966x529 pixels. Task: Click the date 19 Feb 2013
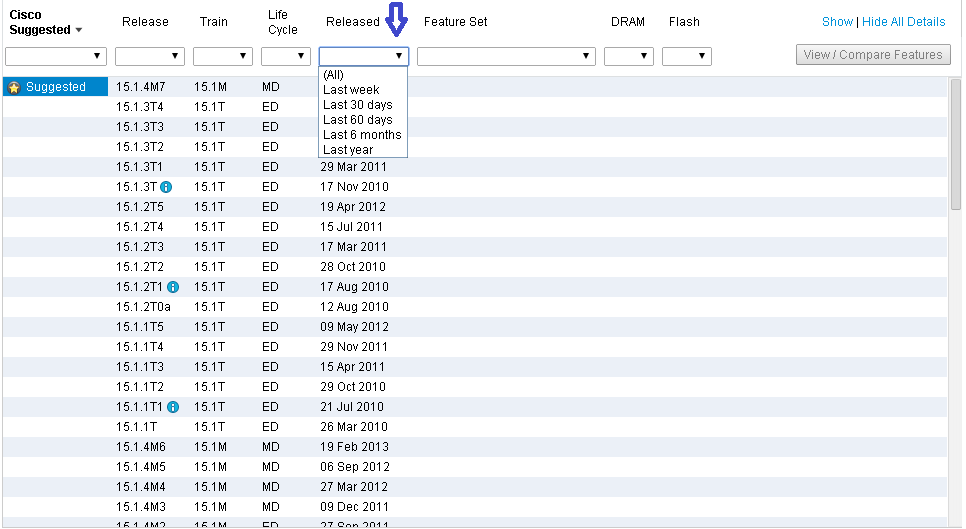[x=354, y=447]
